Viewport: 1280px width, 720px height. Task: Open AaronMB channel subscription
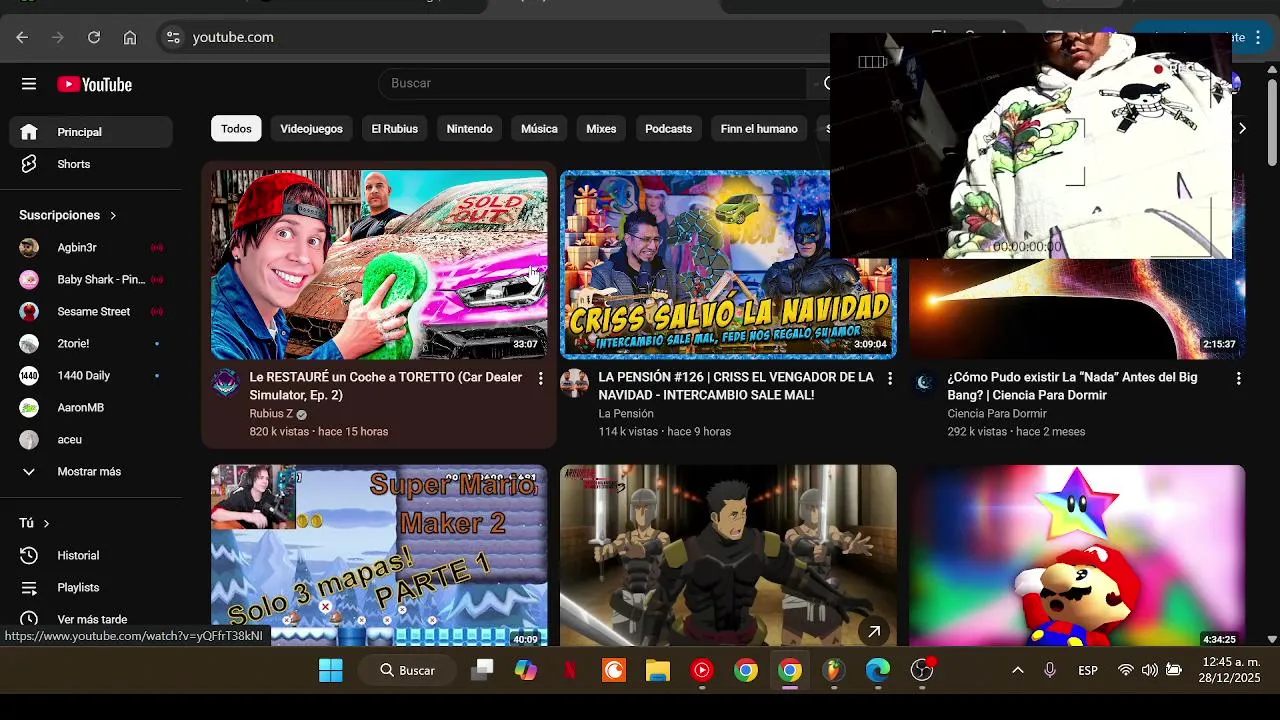[x=91, y=407]
